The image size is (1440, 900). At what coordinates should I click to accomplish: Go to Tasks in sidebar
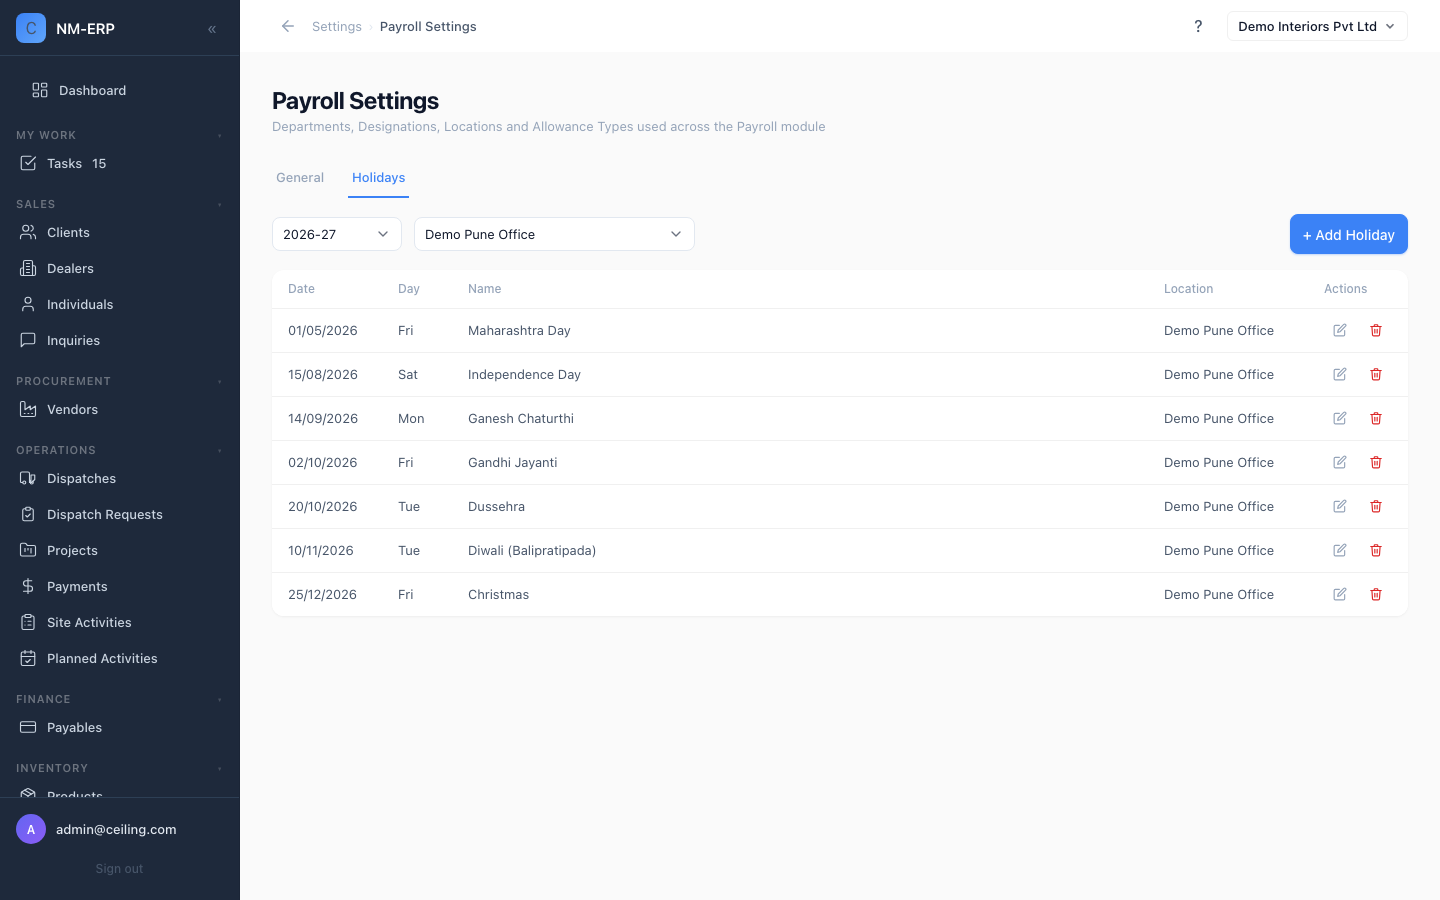pyautogui.click(x=120, y=163)
